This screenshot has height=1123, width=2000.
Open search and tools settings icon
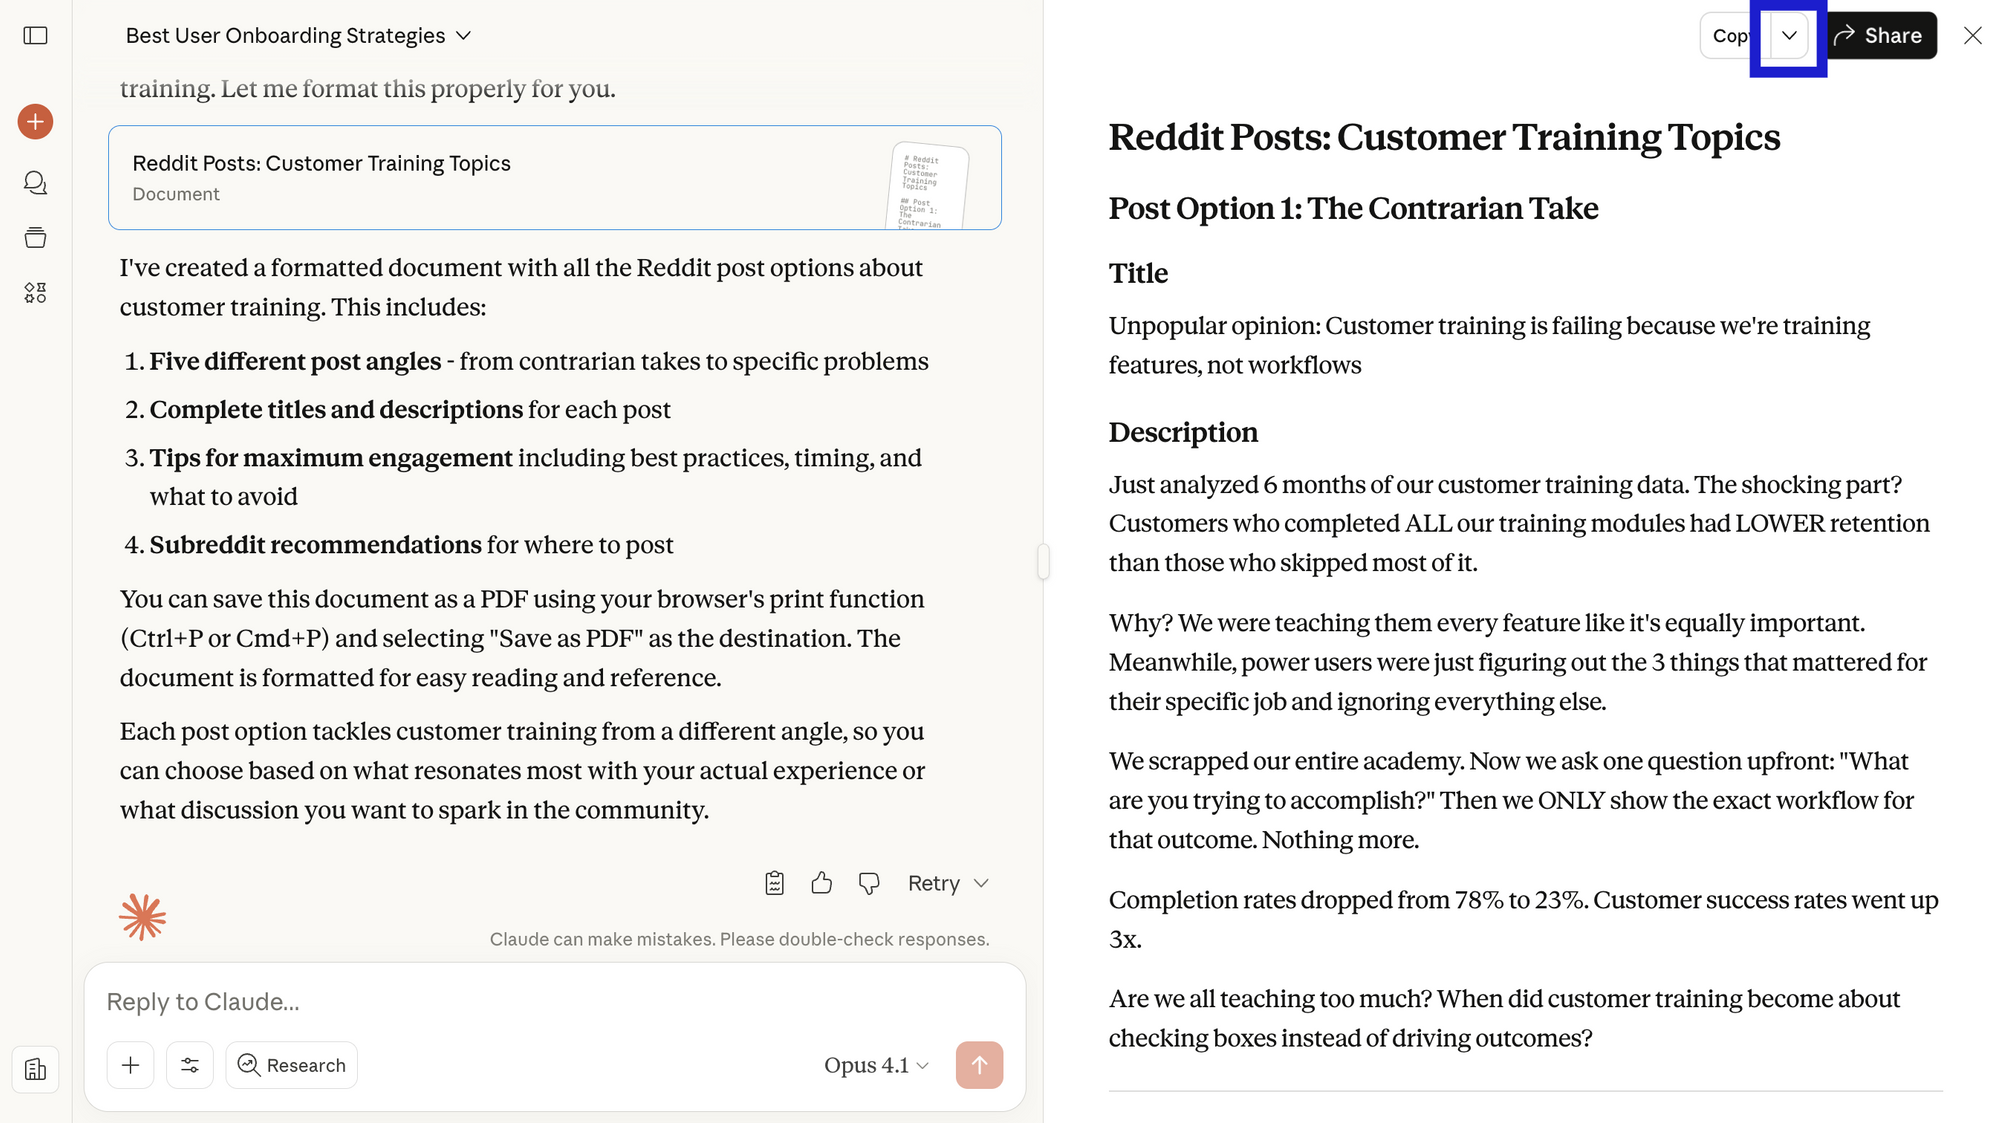coord(190,1065)
